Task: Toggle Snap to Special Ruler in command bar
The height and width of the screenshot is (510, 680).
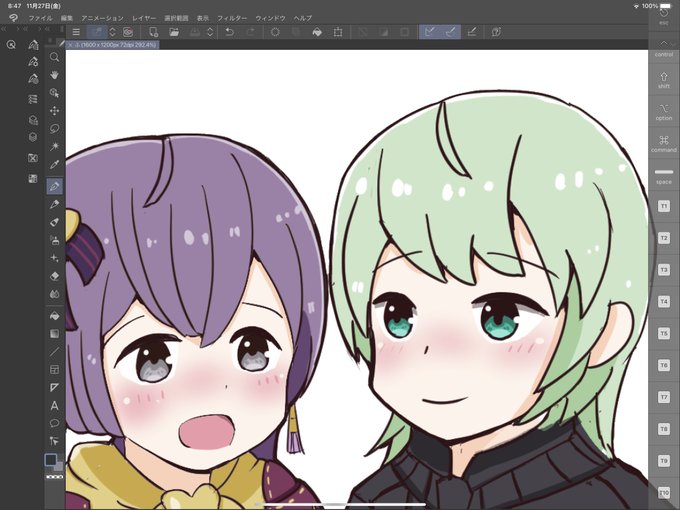Action: (x=451, y=32)
